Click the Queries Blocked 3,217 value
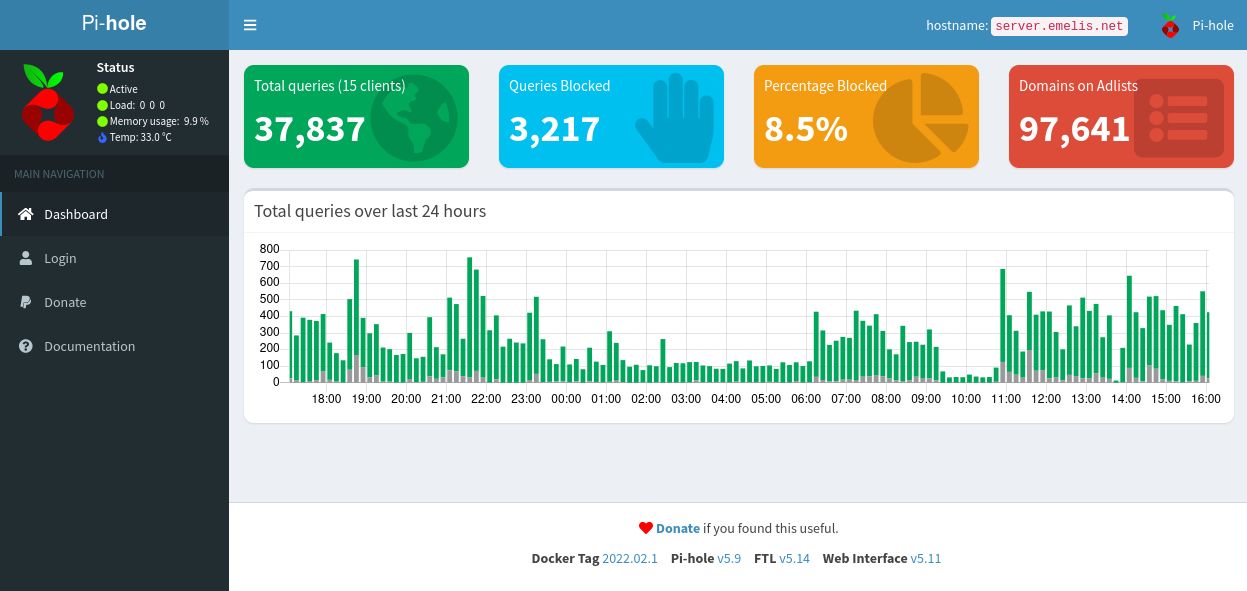The image size is (1247, 591). [x=554, y=129]
